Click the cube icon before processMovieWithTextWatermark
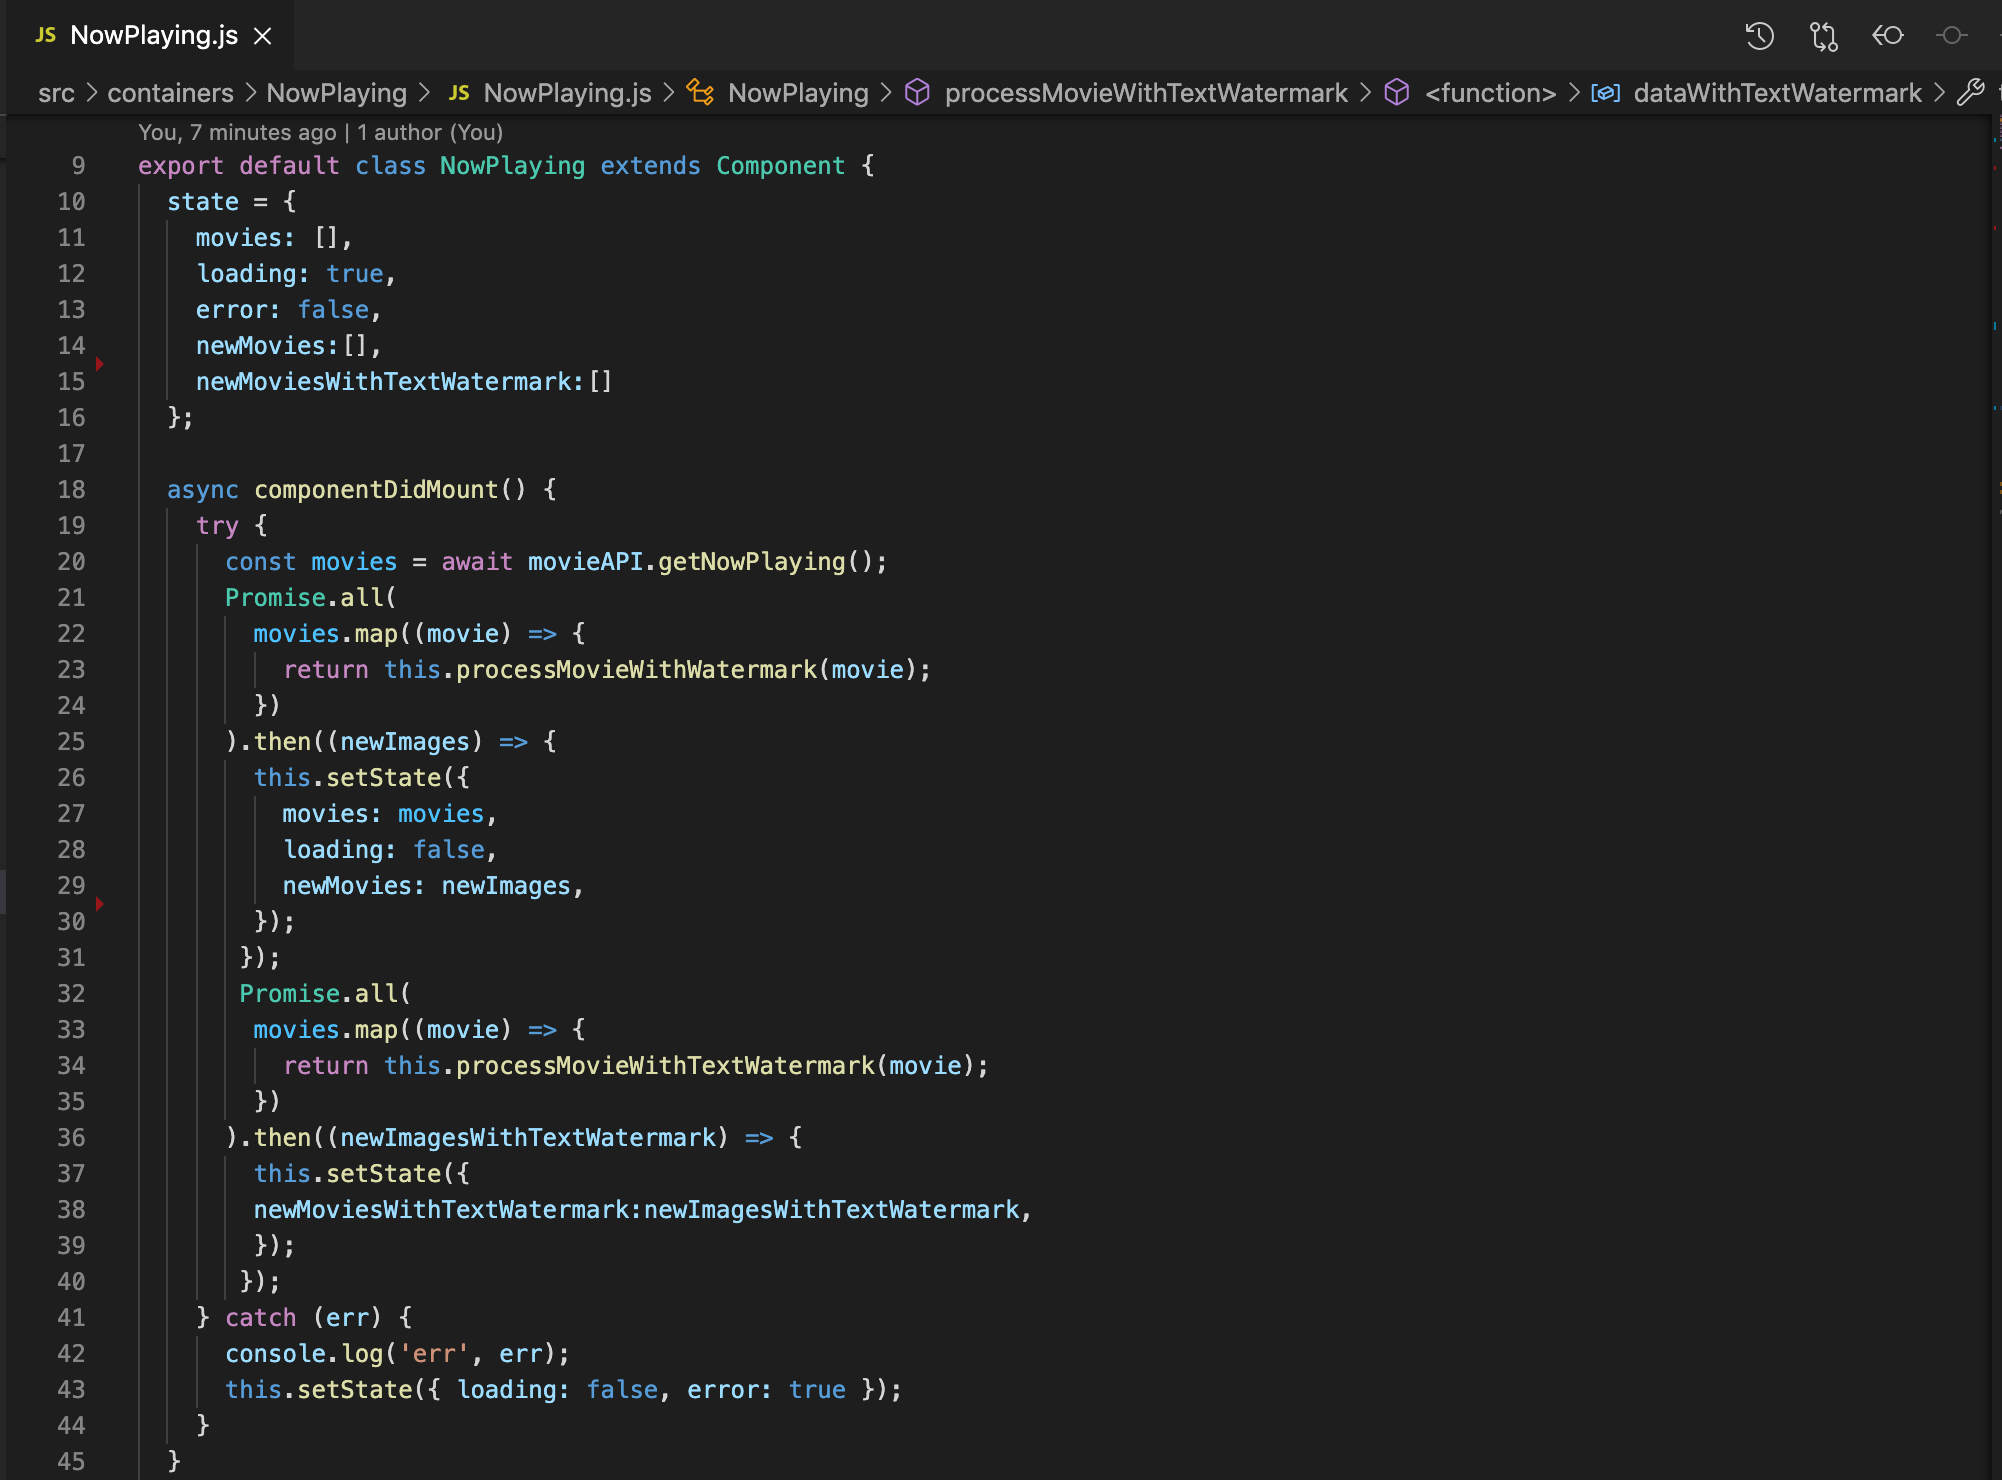2002x1480 pixels. [916, 92]
